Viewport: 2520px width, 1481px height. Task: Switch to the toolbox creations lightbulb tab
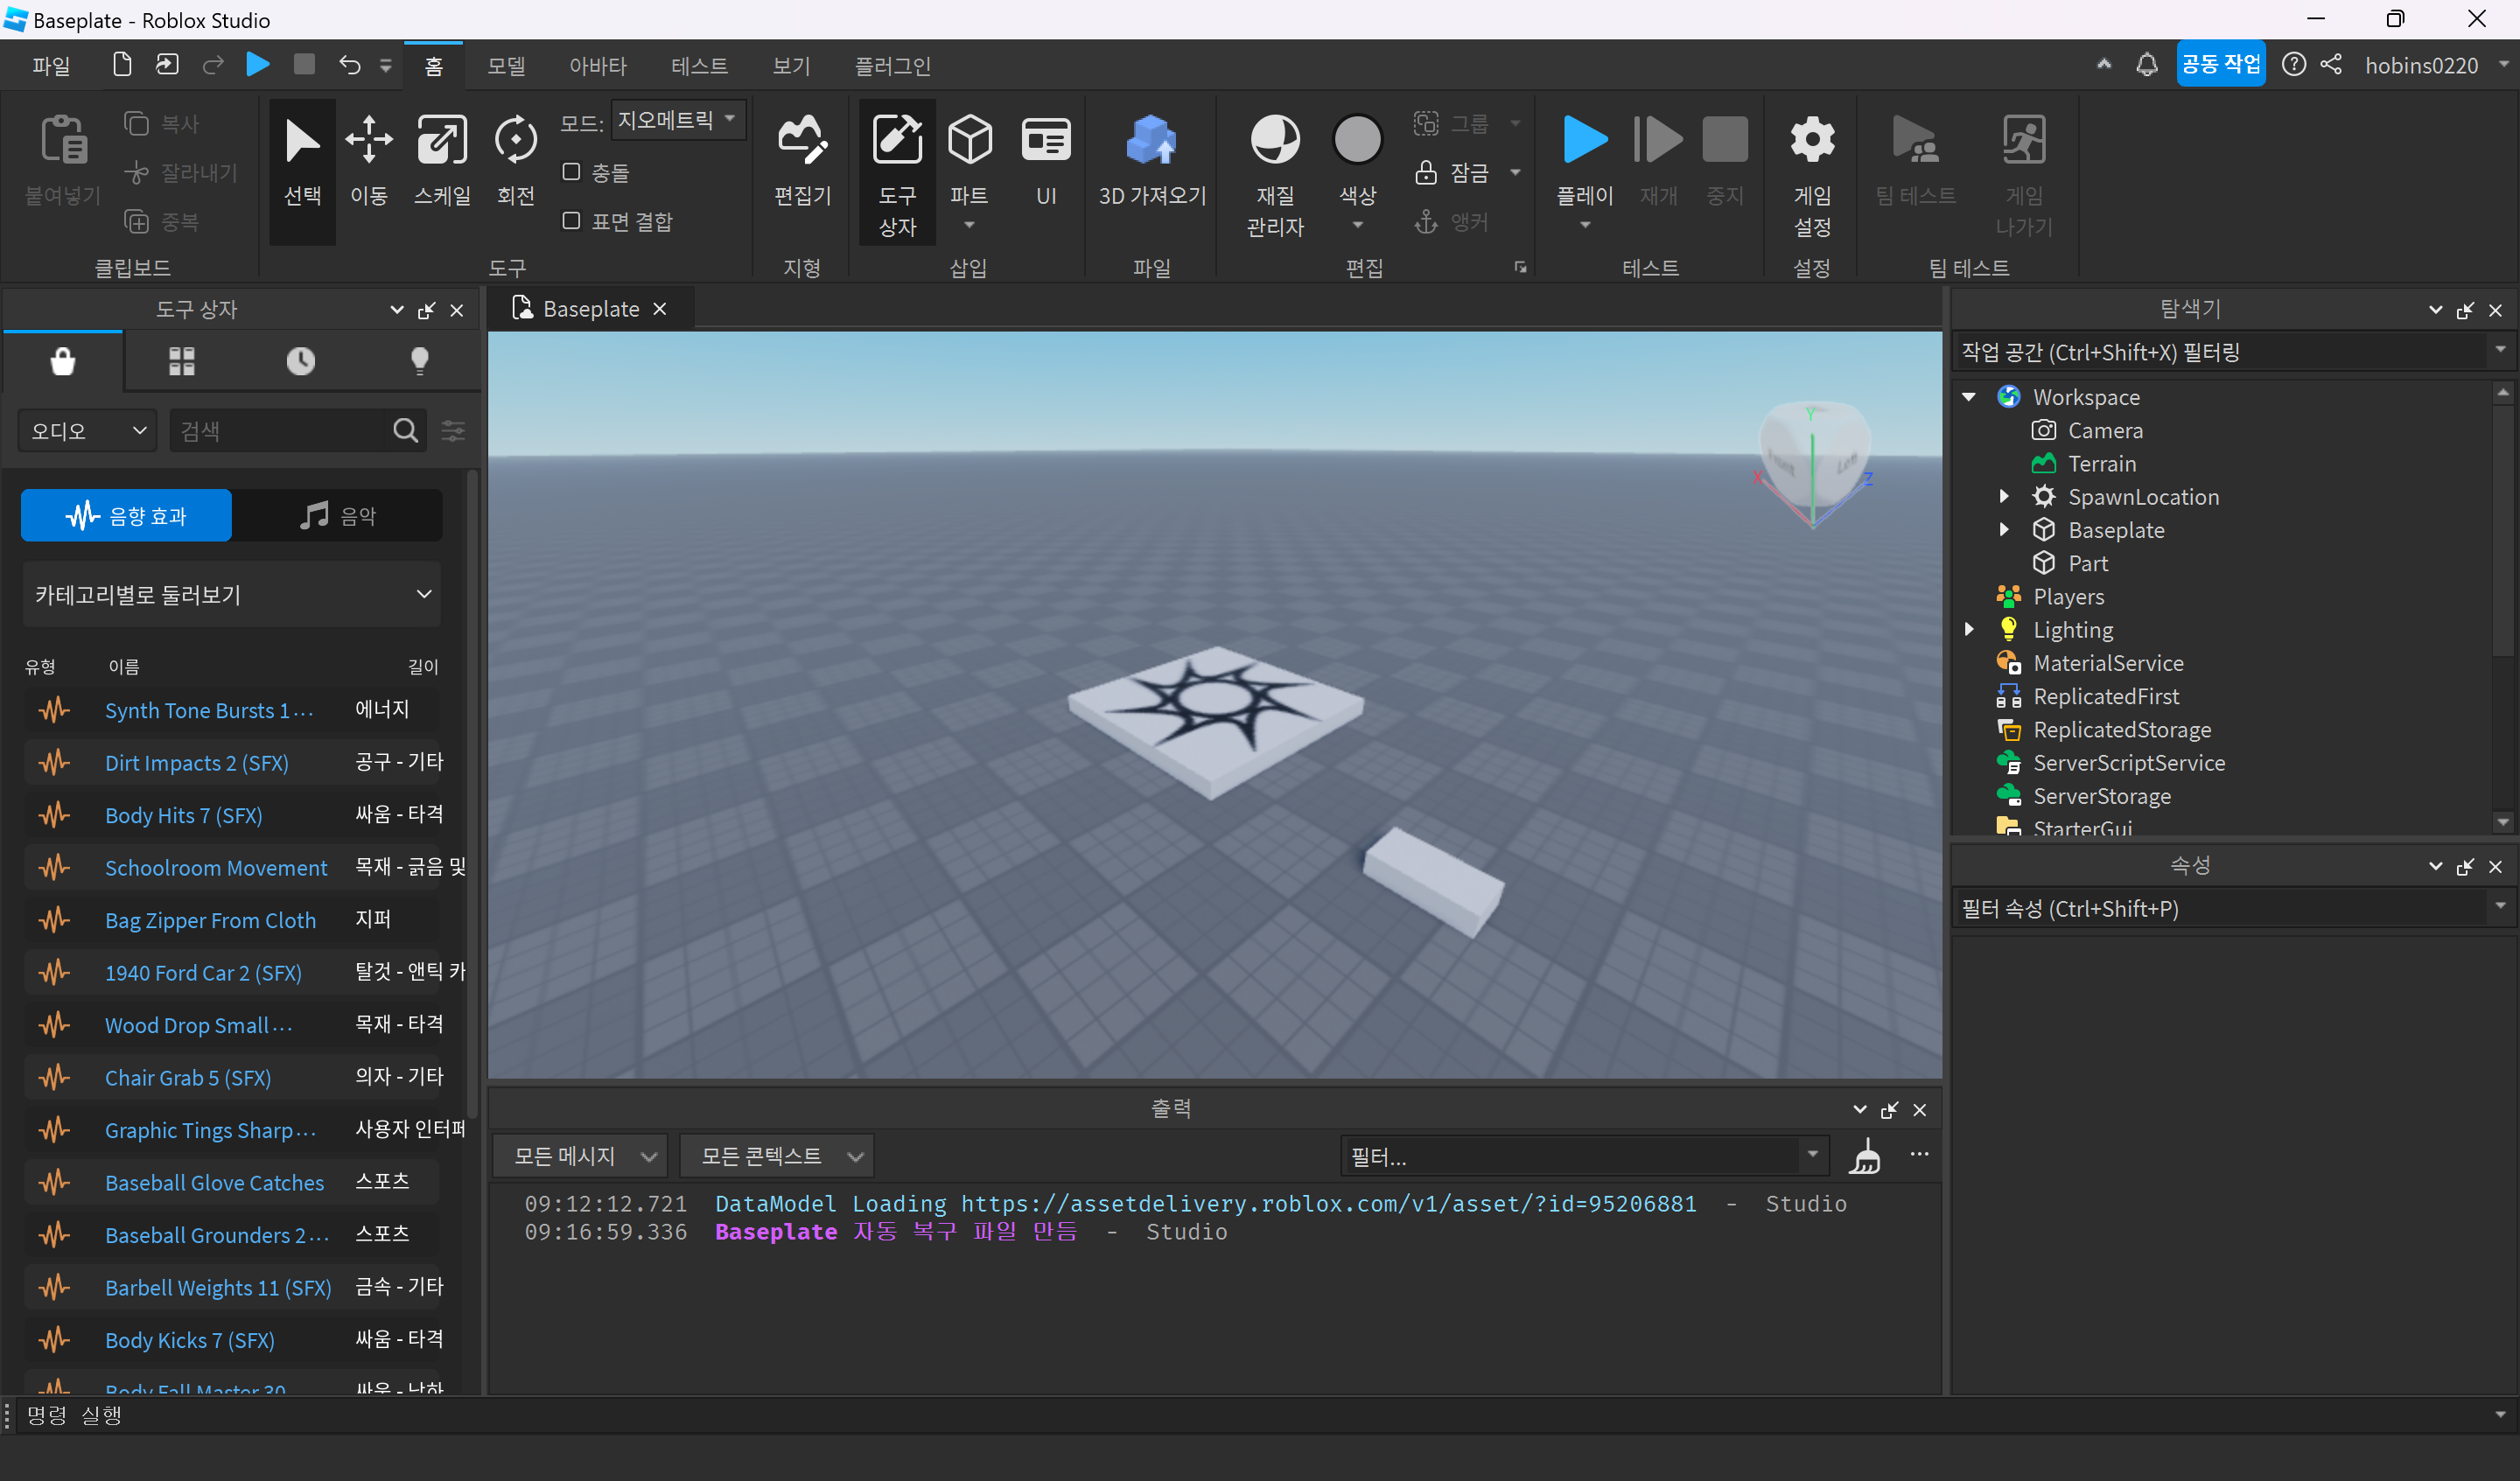point(420,361)
